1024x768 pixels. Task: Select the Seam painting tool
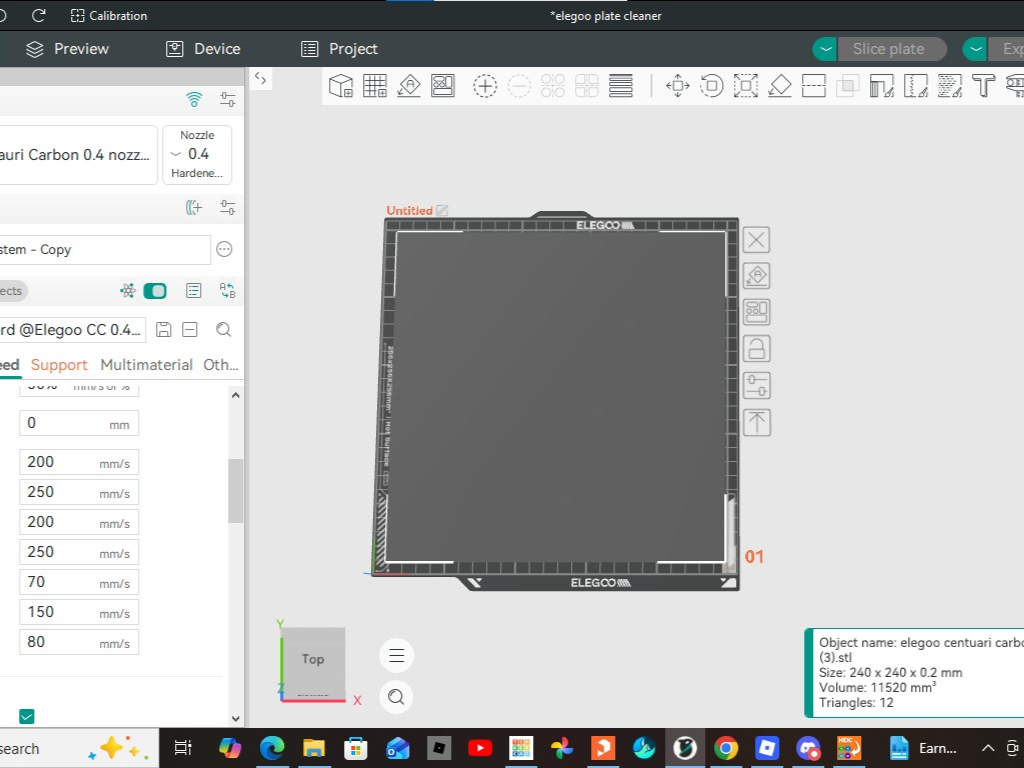916,86
